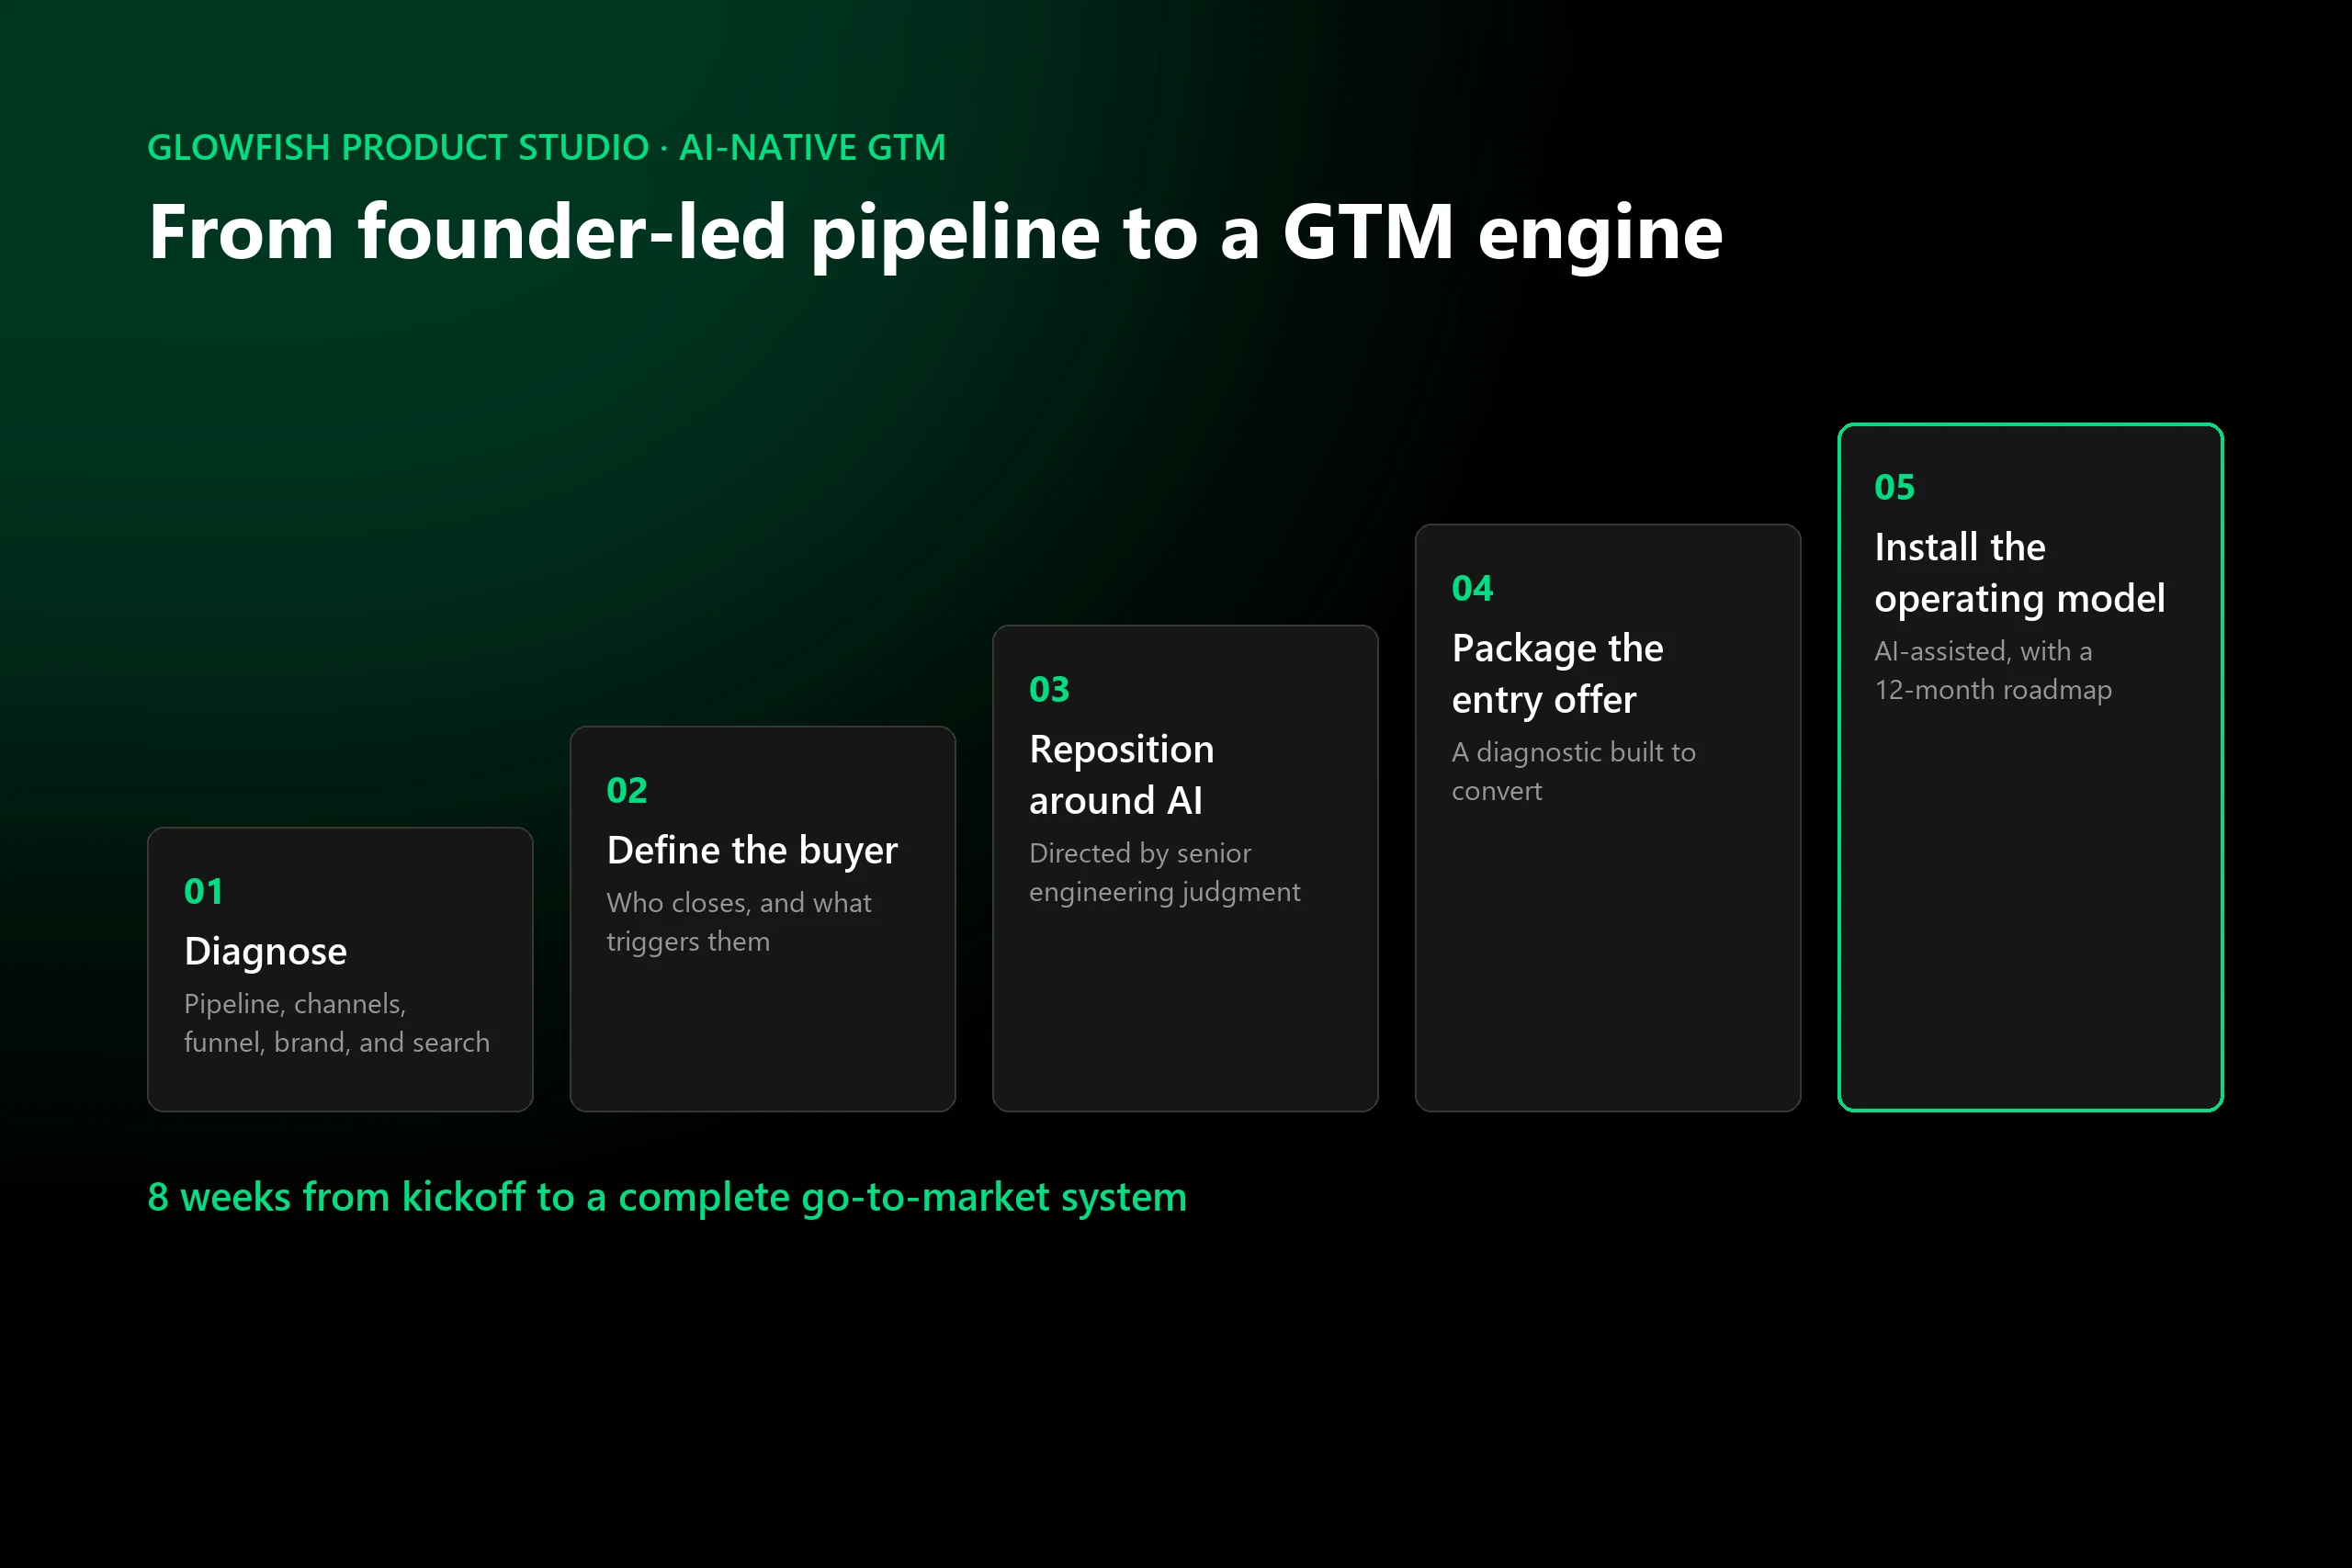This screenshot has width=2352, height=1568.
Task: Click the header 'GLOWFISH PRODUCT STUDIO · AI-NATIVE GTM'
Action: 546,148
